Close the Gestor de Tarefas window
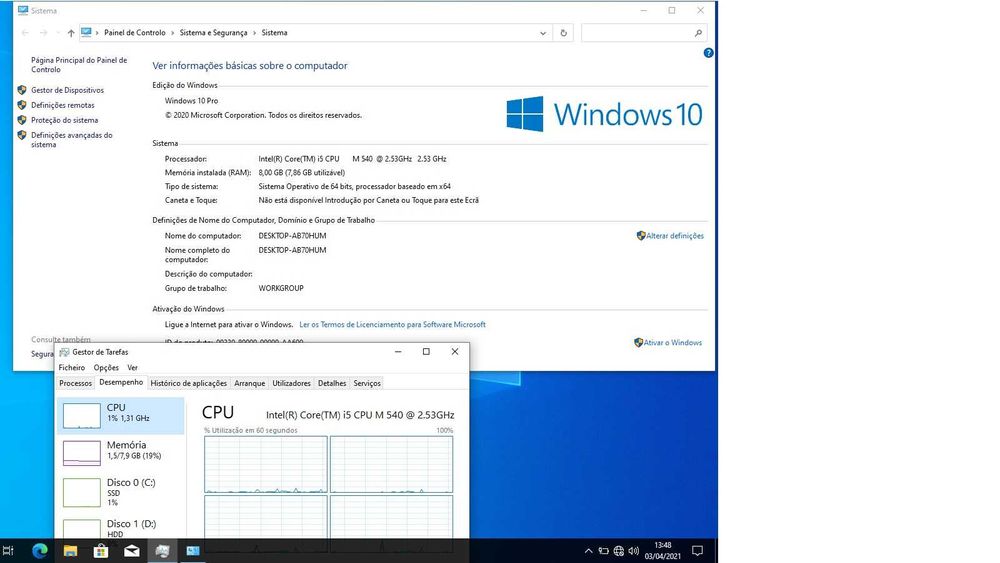1000x563 pixels. point(455,352)
